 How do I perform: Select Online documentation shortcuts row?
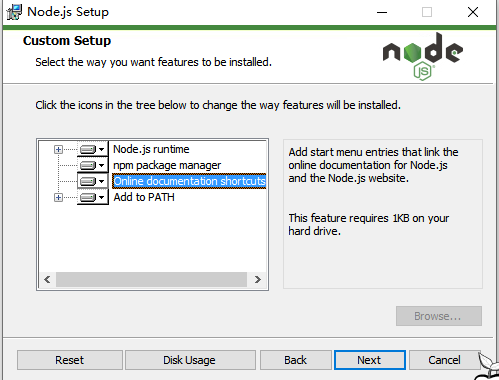[x=189, y=181]
